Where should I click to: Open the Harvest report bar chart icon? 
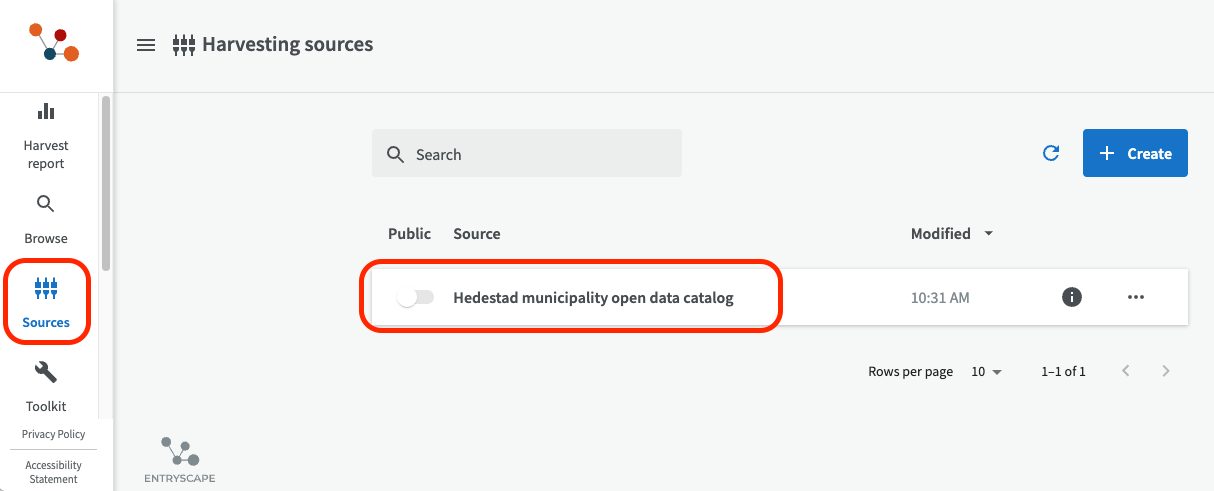[x=46, y=111]
